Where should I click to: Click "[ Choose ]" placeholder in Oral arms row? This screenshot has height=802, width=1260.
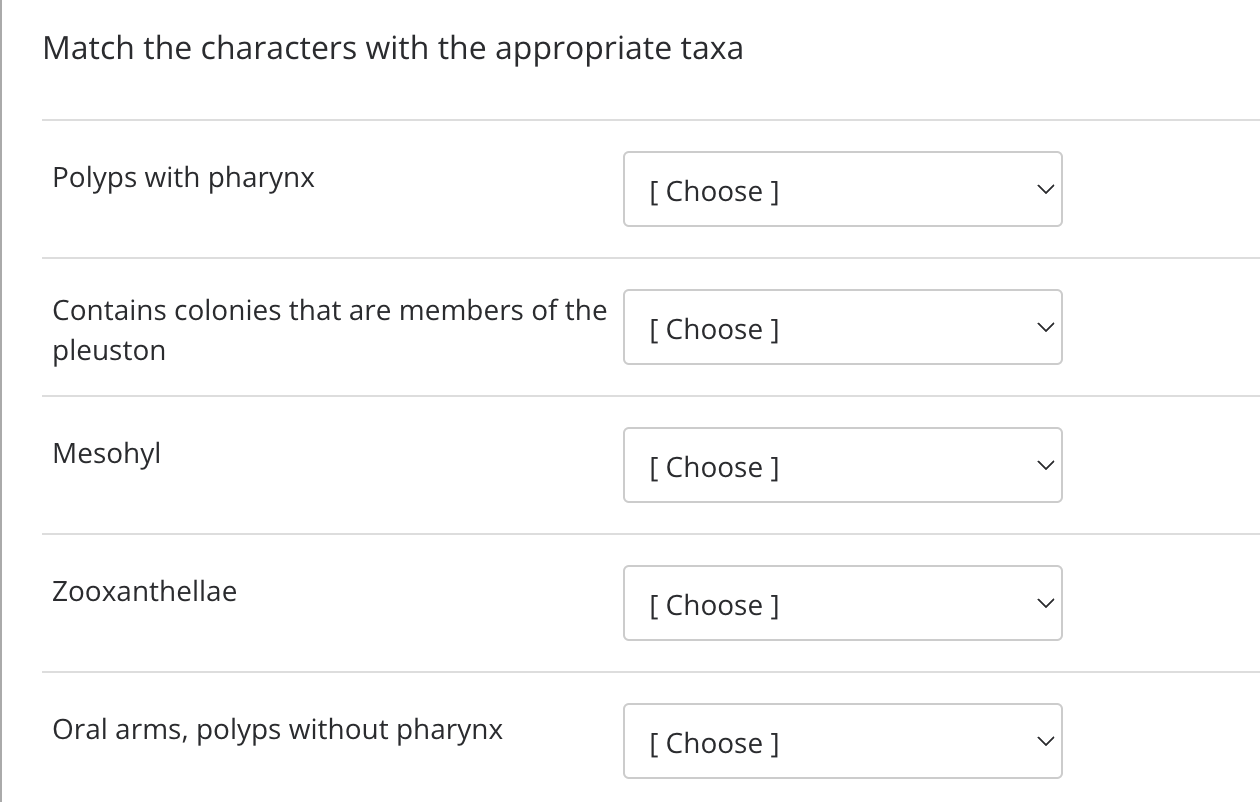pyautogui.click(x=713, y=743)
